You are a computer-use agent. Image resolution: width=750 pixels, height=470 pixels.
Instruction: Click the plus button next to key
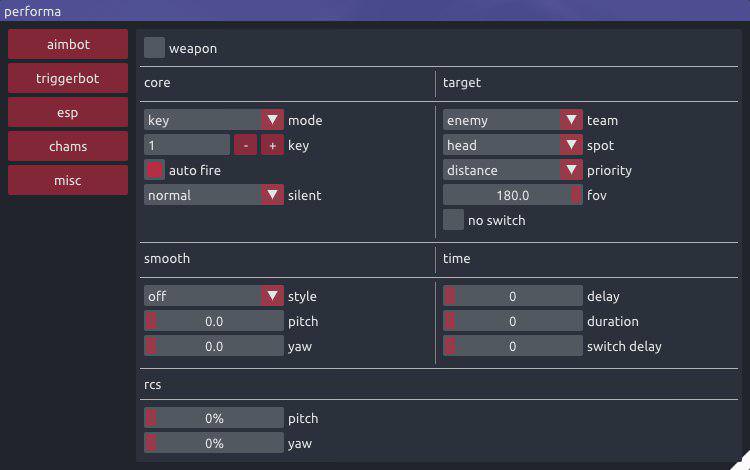point(272,145)
